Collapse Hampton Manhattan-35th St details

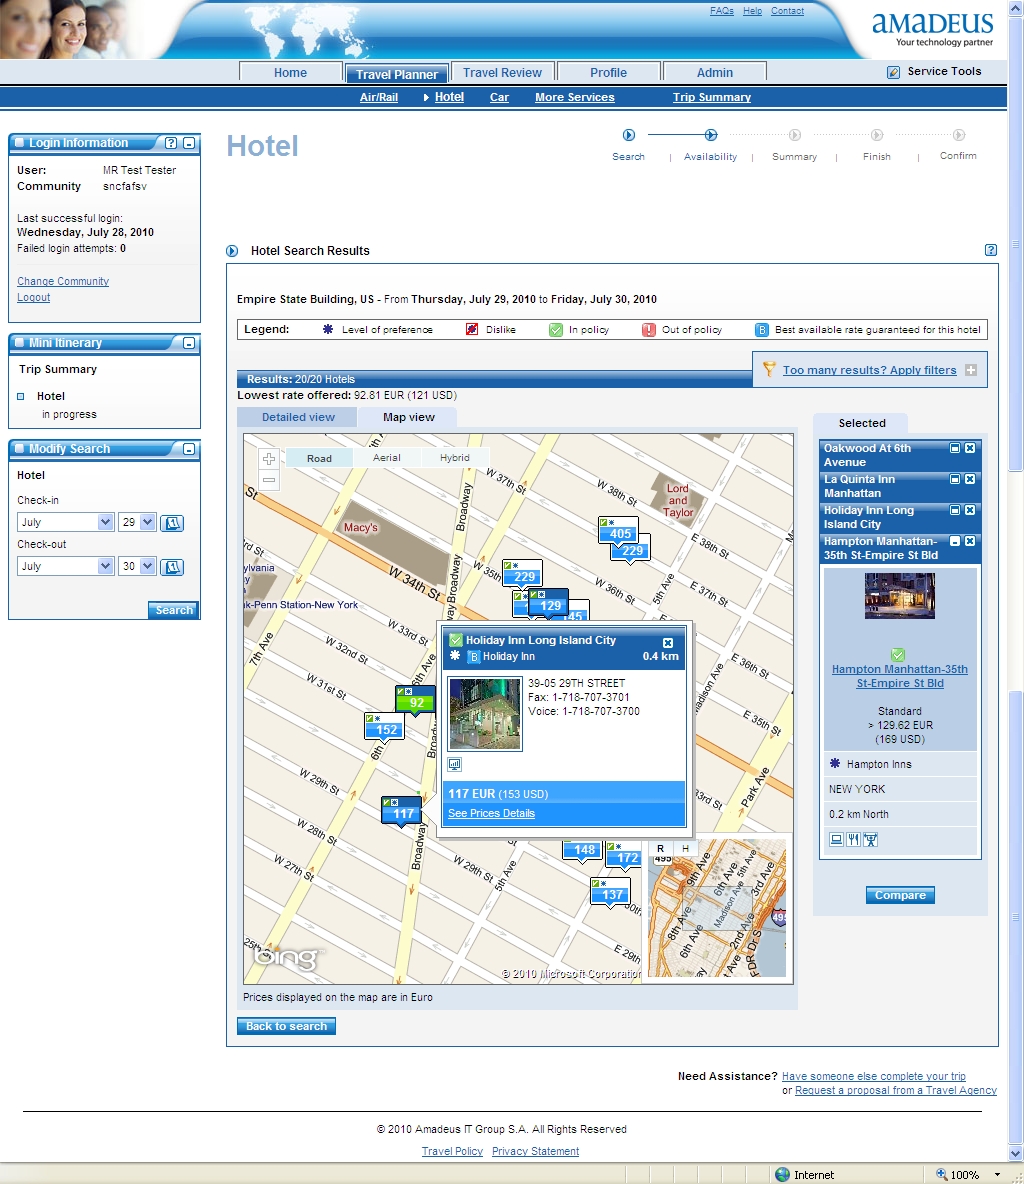[955, 541]
